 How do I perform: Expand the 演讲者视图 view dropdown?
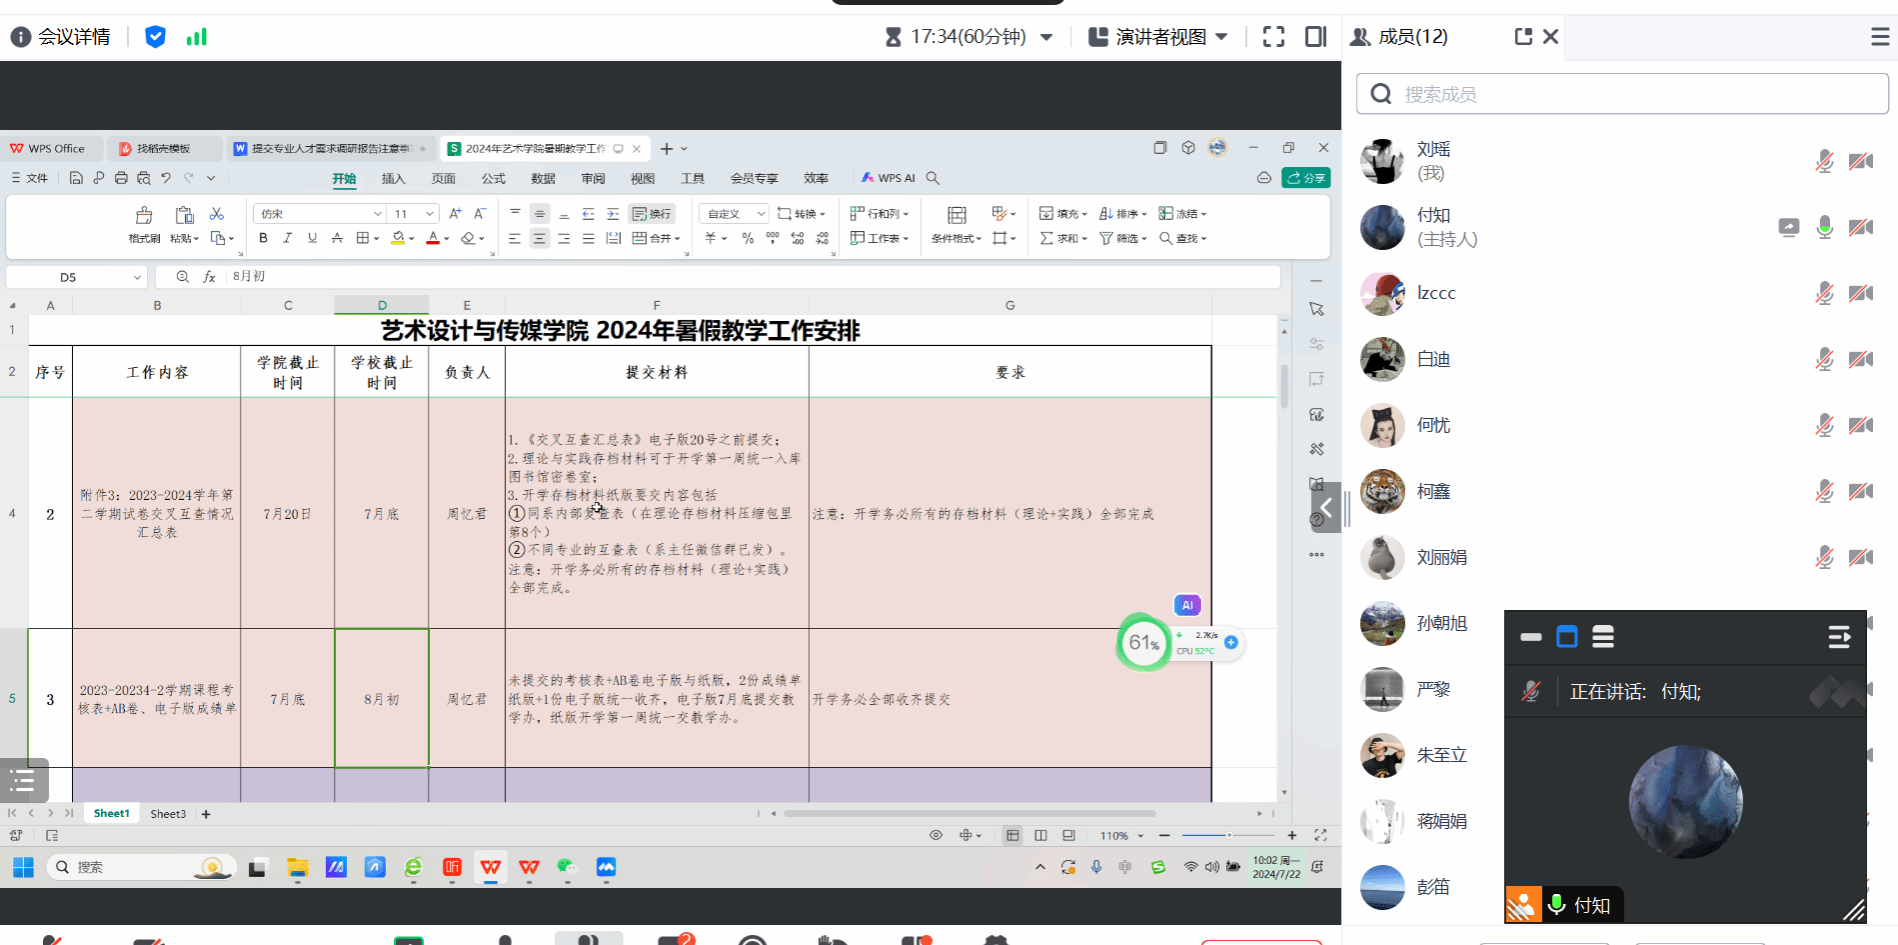coord(1221,37)
